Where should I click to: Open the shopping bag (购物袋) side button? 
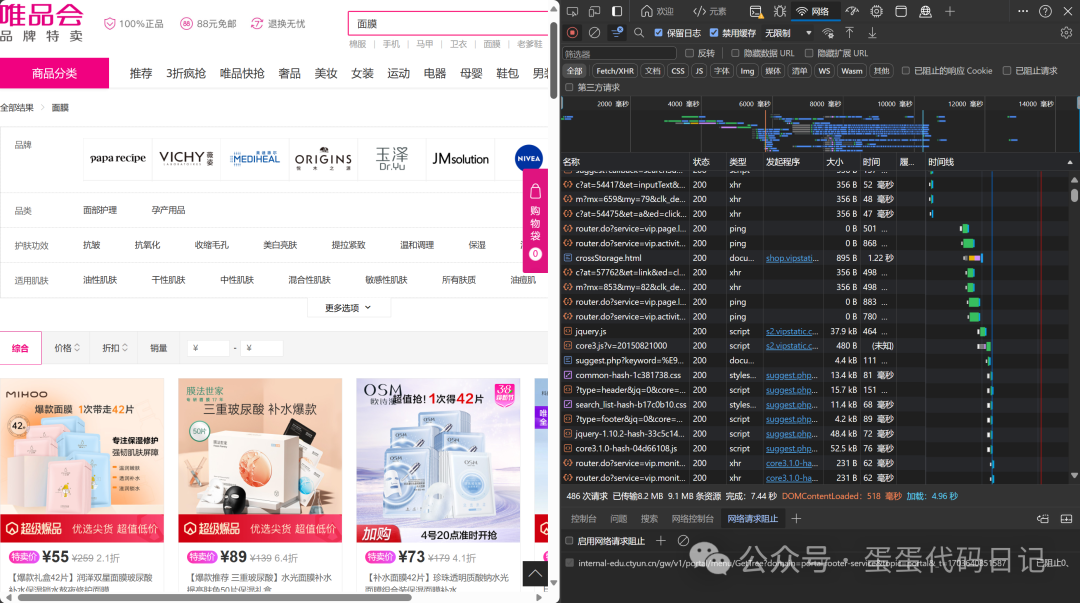535,221
